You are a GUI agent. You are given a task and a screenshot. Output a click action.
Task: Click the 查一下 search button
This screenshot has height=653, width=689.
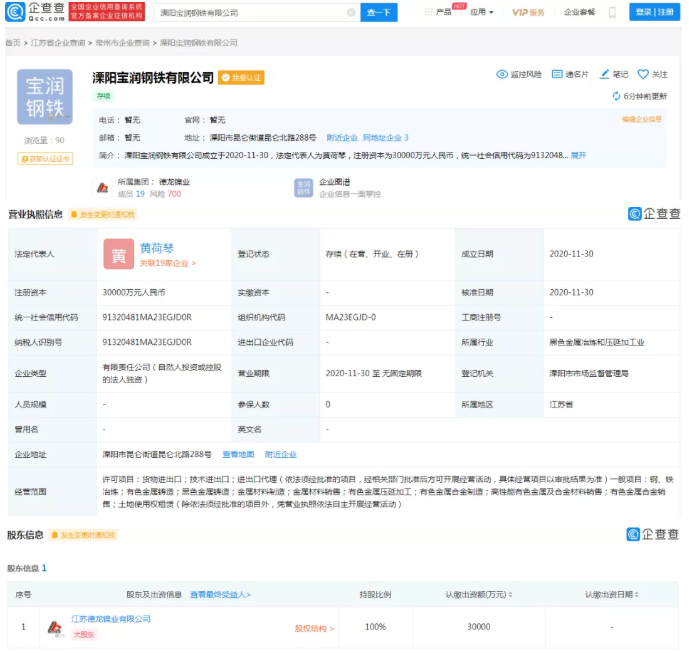coord(379,12)
